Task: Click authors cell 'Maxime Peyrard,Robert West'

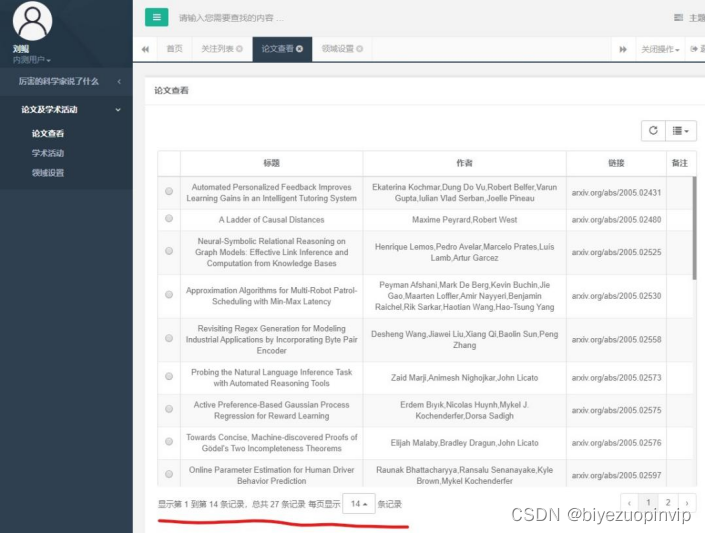Action: tap(464, 220)
